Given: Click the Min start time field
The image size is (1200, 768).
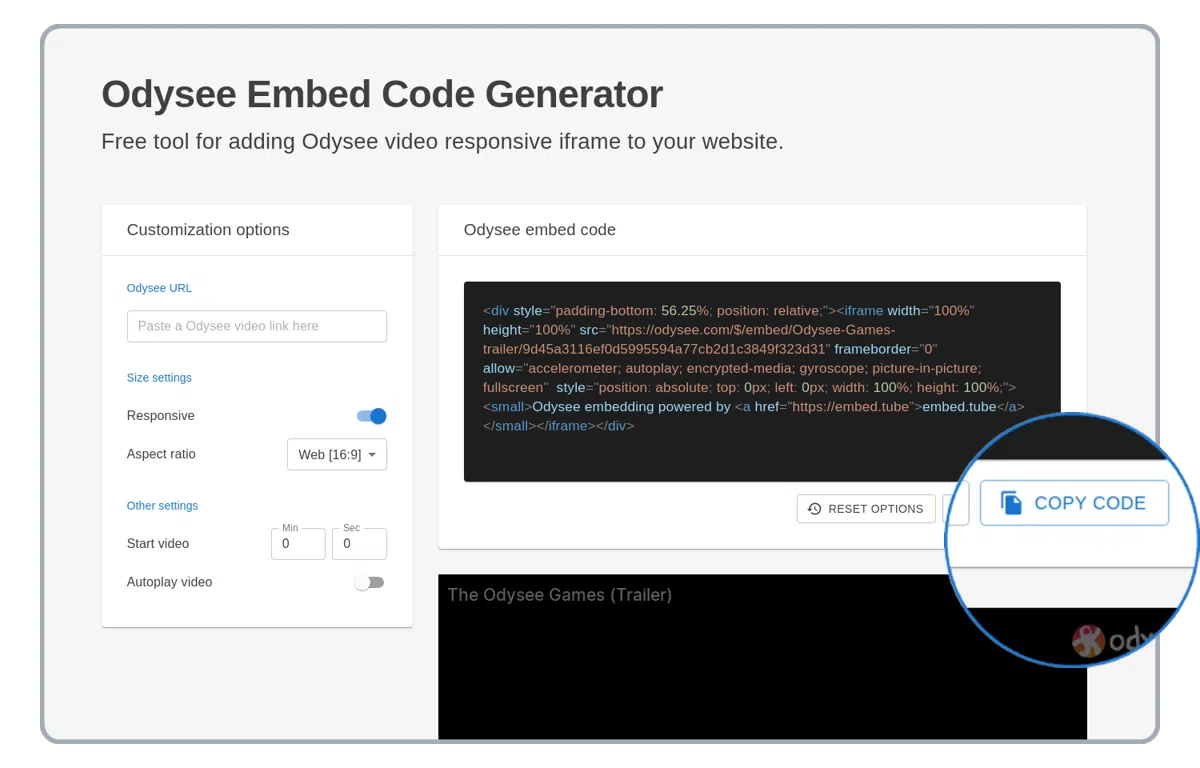Looking at the screenshot, I should (298, 544).
